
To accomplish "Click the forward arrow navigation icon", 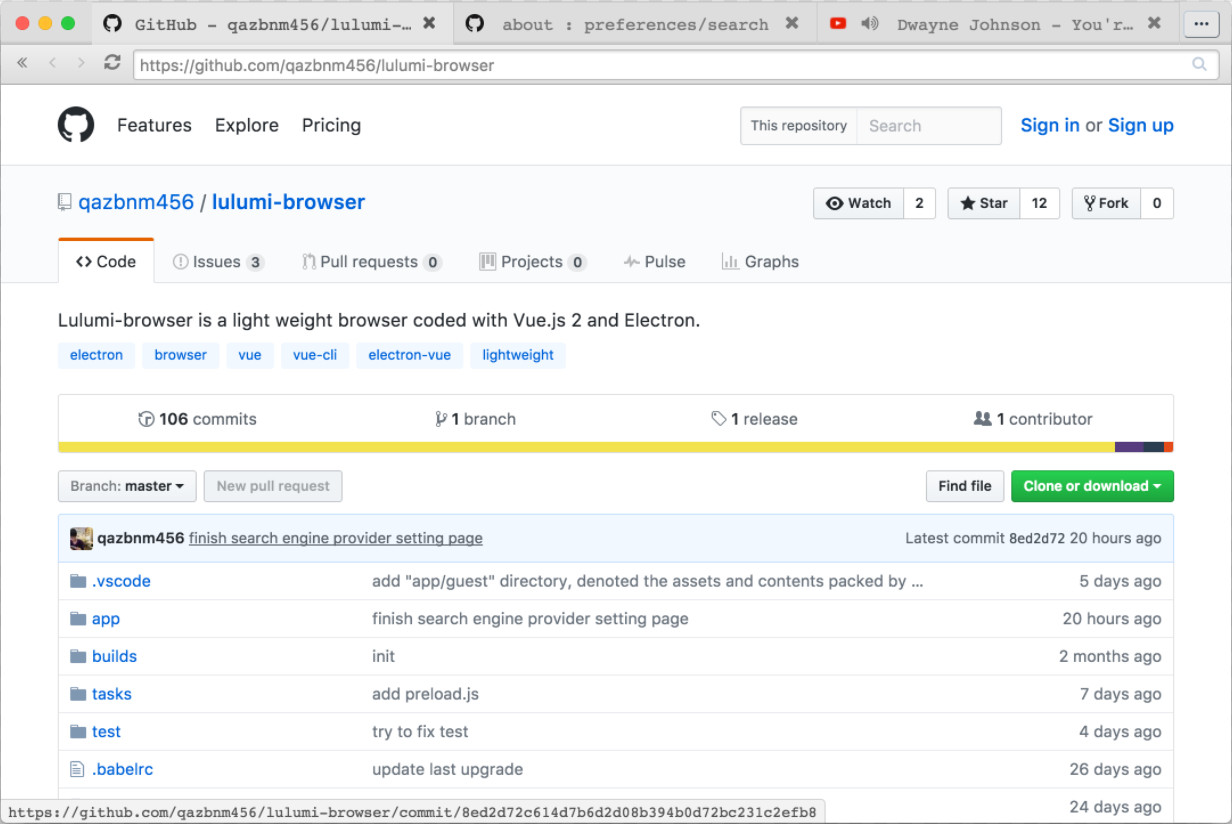I will [81, 64].
